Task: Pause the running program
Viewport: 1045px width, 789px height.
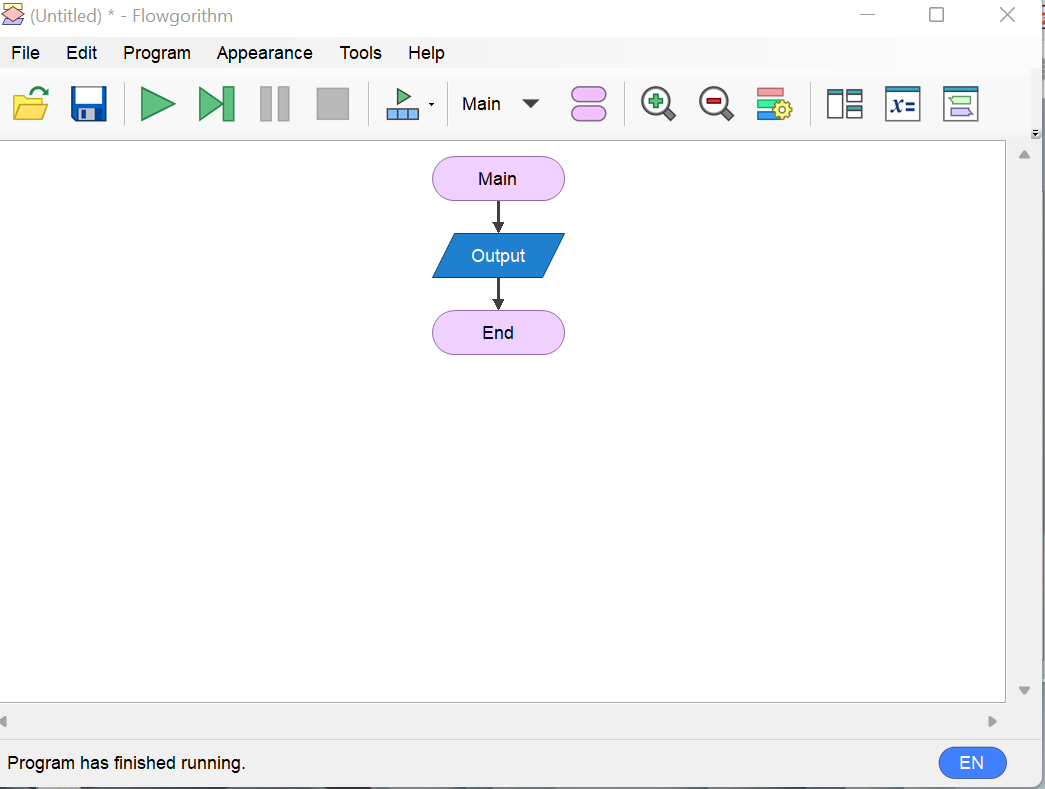Action: 274,103
